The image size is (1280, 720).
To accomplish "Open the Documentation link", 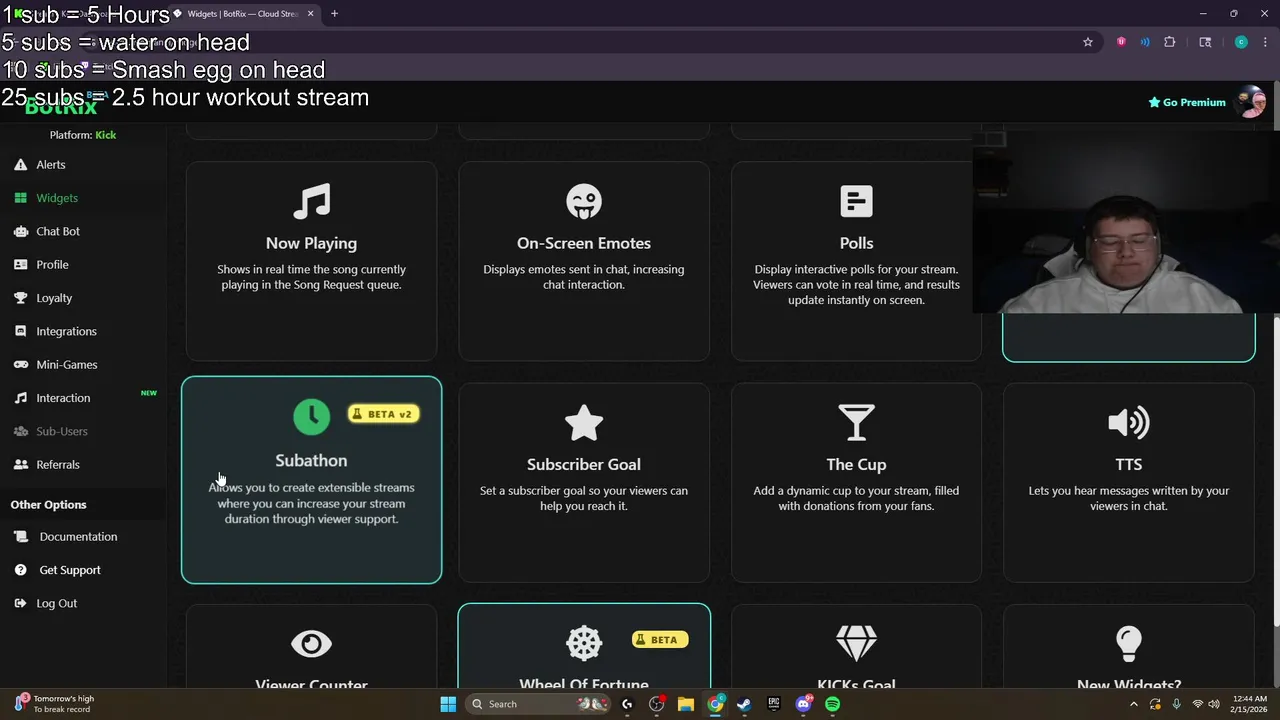I will (78, 537).
